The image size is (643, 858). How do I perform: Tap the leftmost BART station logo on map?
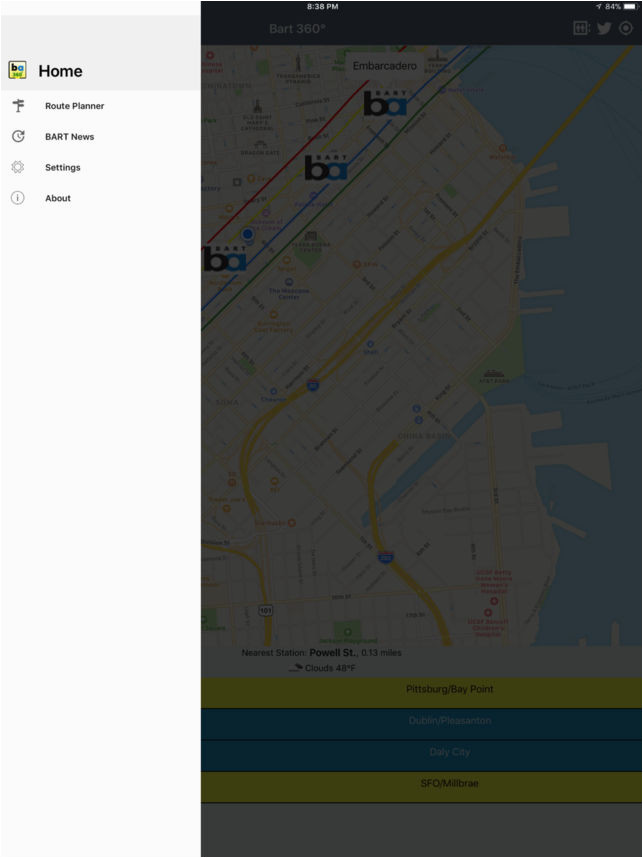pos(225,258)
